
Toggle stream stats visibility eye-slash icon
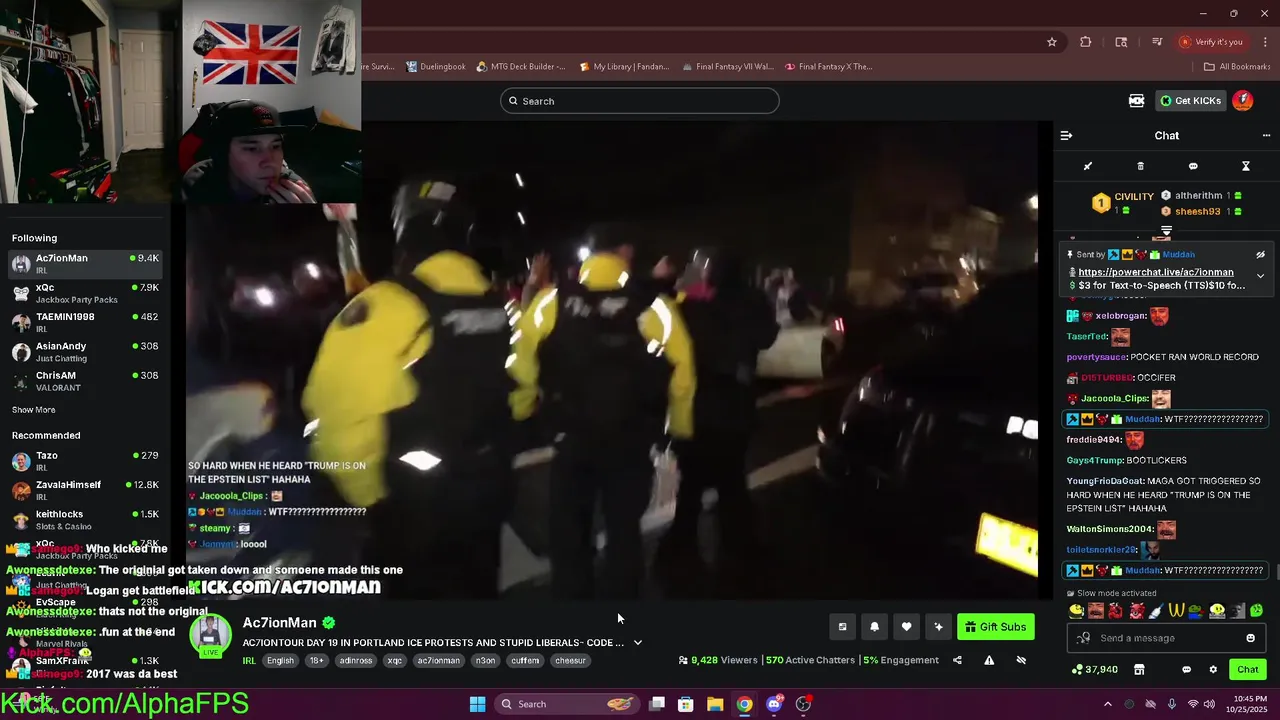click(x=1021, y=660)
